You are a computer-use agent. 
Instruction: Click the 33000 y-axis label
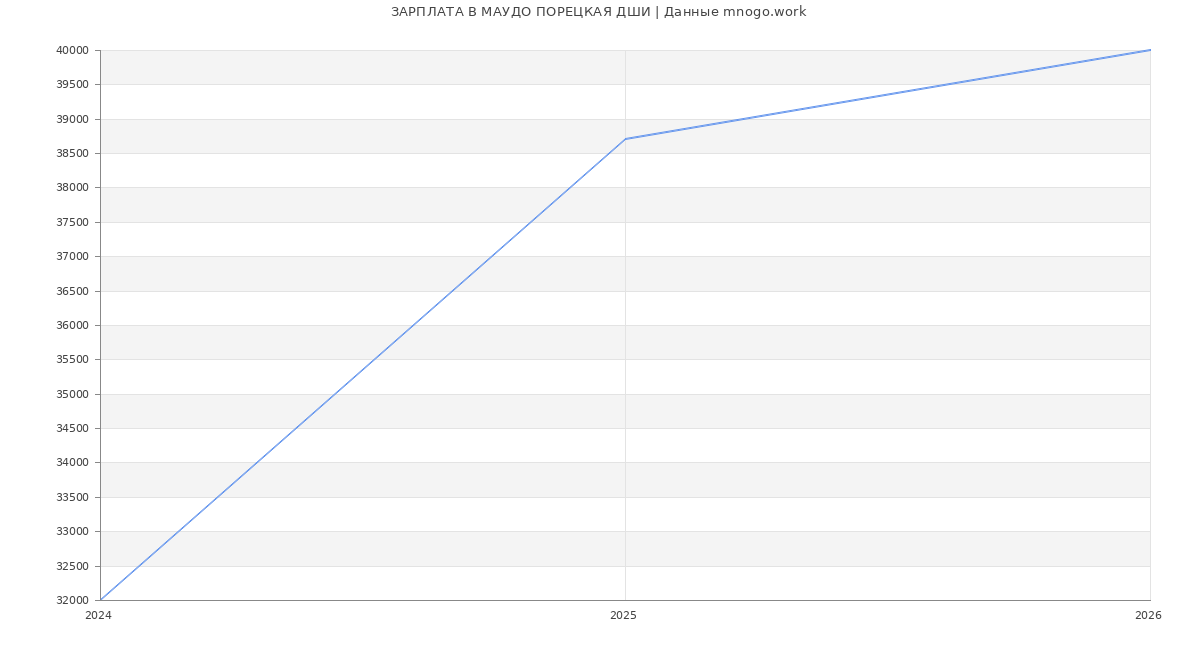pyautogui.click(x=73, y=532)
